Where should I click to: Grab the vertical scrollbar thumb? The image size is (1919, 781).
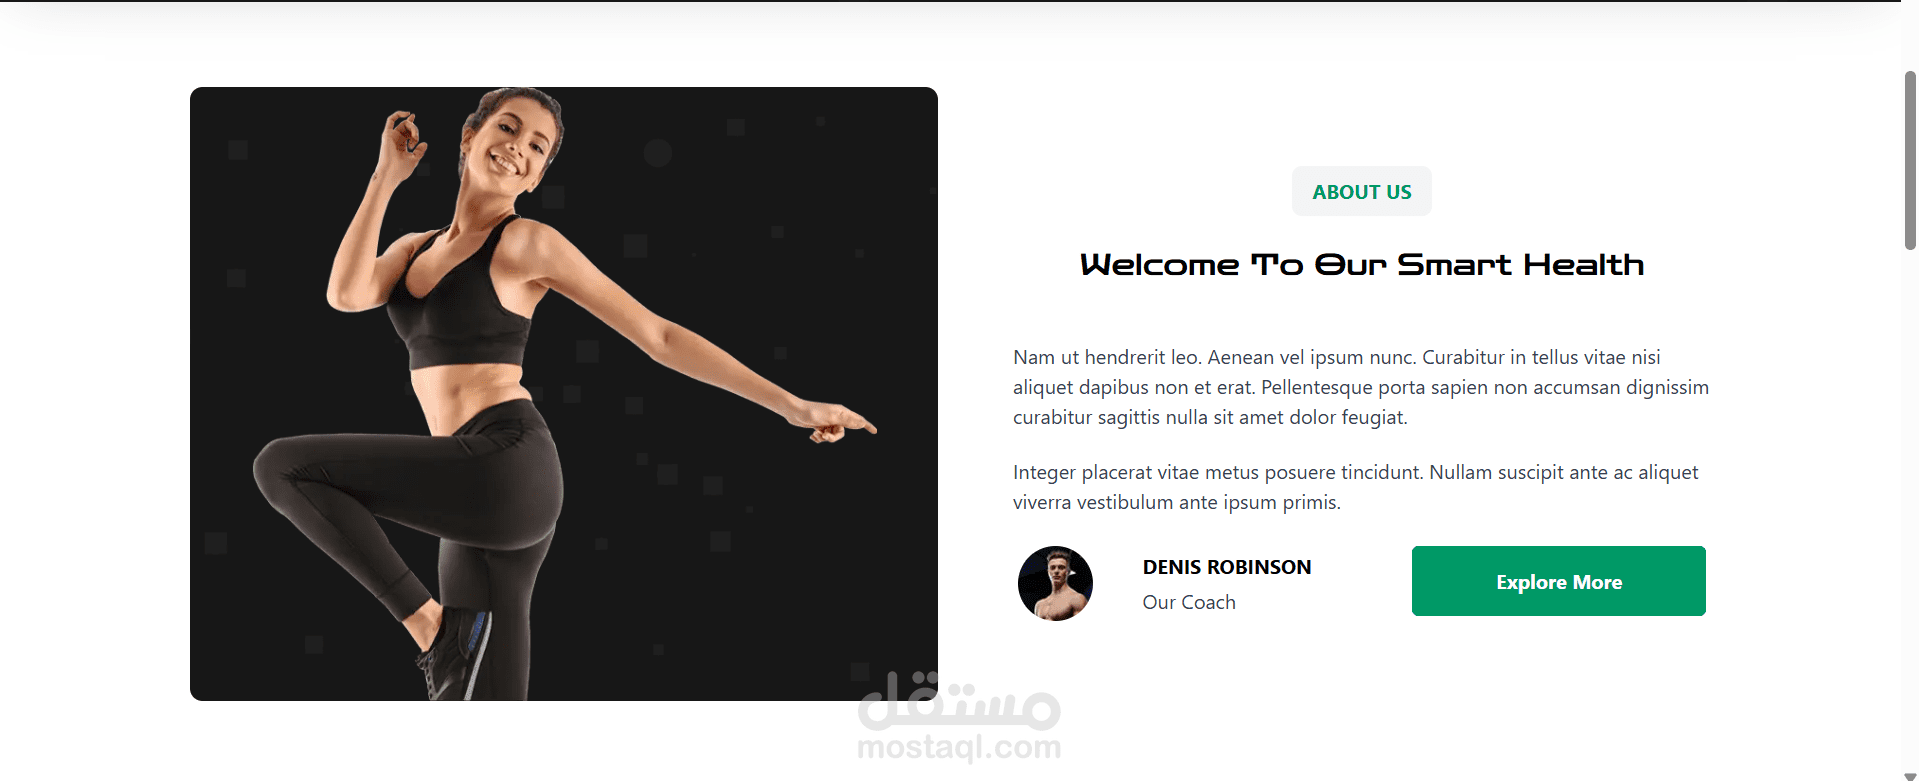pos(1910,160)
